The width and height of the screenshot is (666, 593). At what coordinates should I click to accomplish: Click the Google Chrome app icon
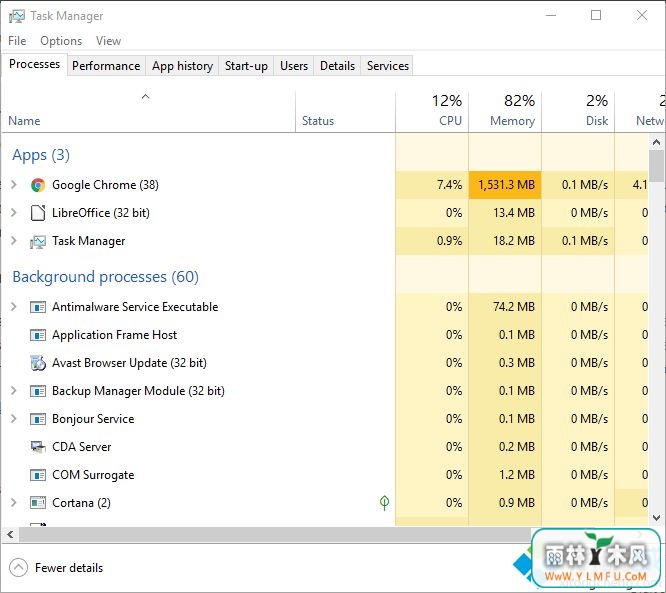coord(38,185)
